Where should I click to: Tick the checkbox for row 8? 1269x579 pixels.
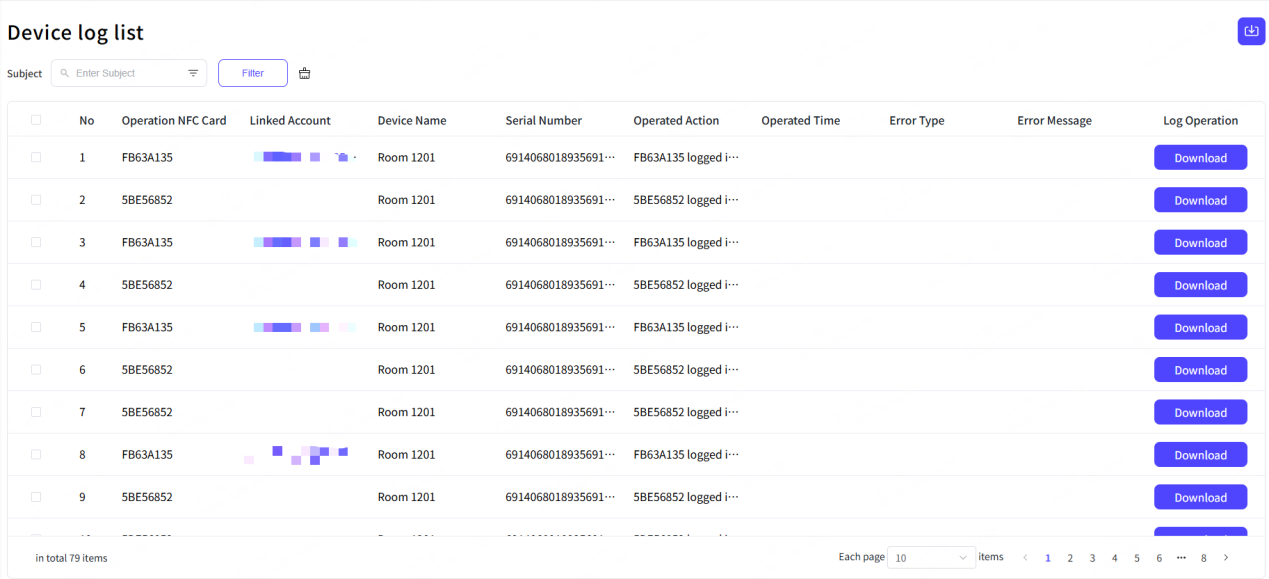pos(36,454)
